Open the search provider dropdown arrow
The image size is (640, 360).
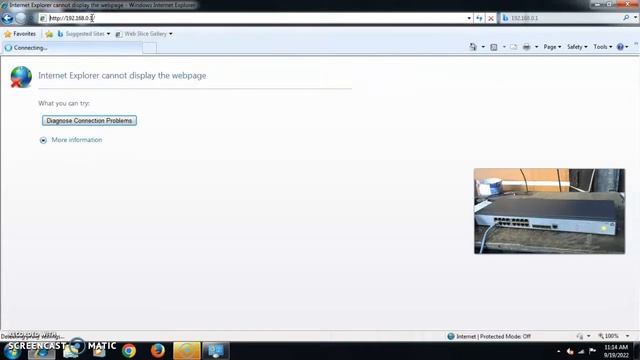tap(636, 18)
